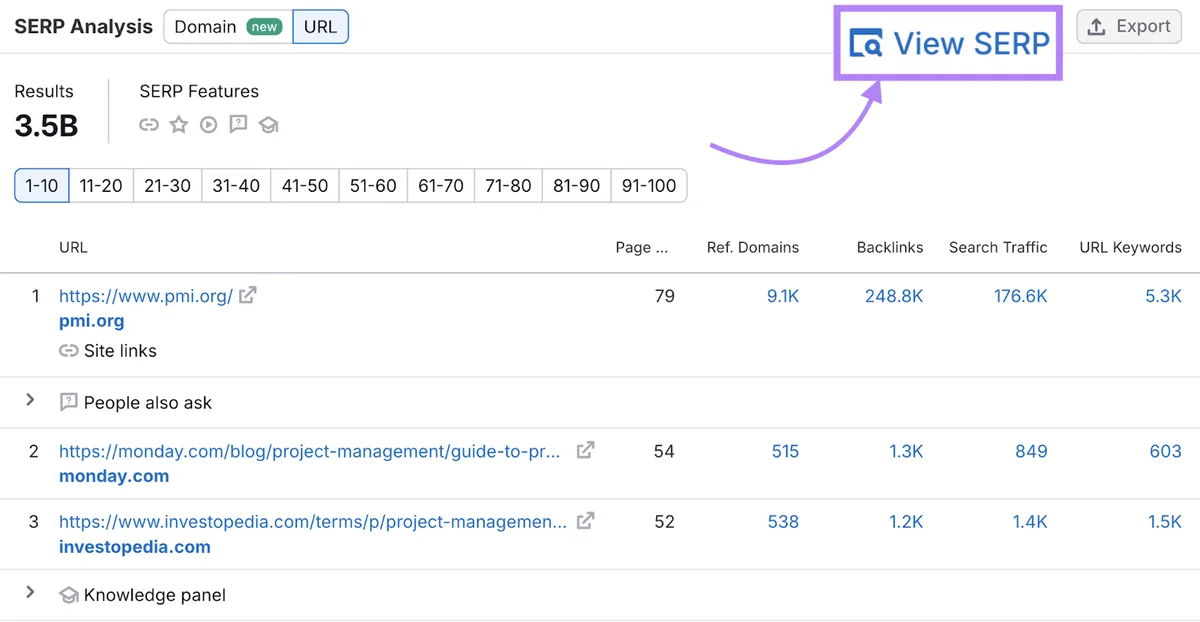
Task: Jump to results 81-90
Action: click(576, 186)
